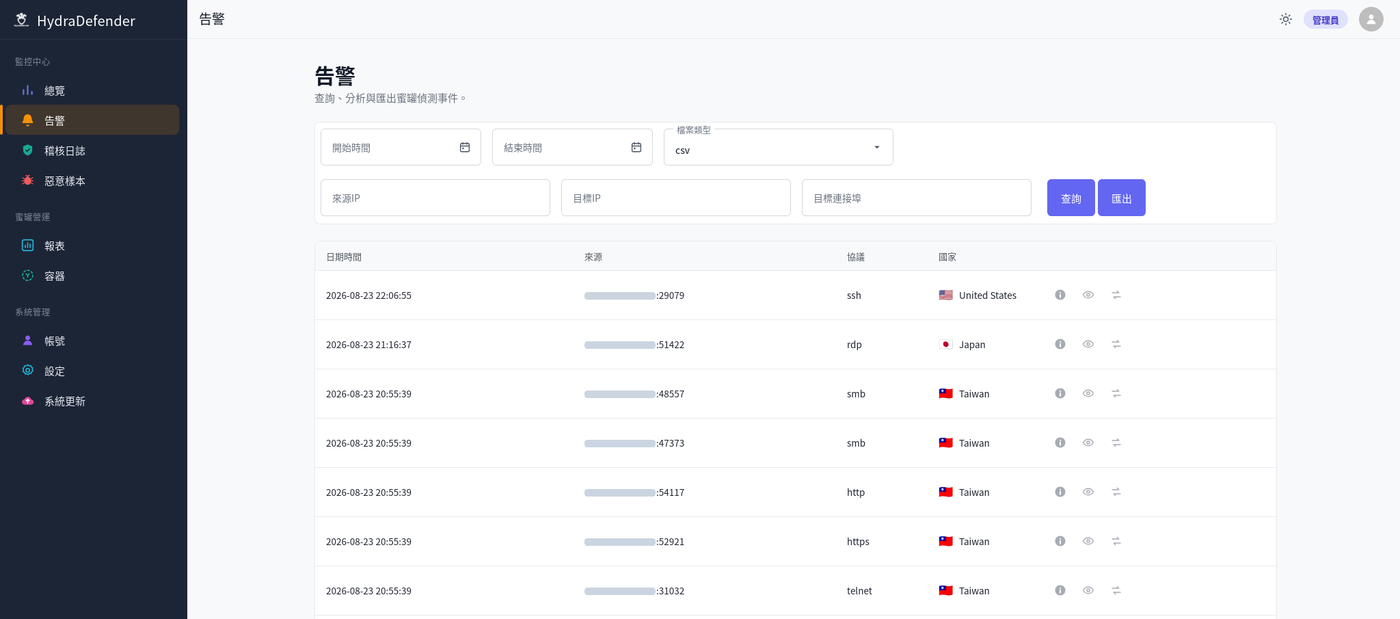Click the 目標IP input field
Viewport: 1400px width, 619px height.
[675, 198]
